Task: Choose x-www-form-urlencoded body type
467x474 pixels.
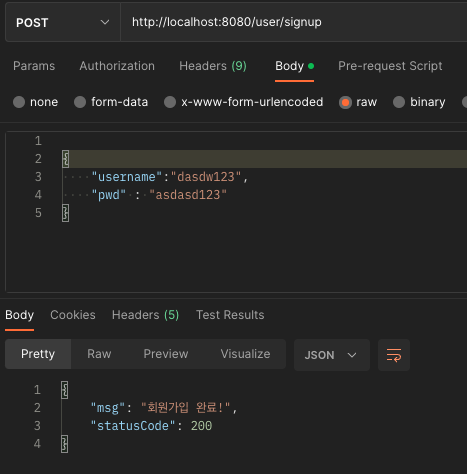Action: point(170,102)
